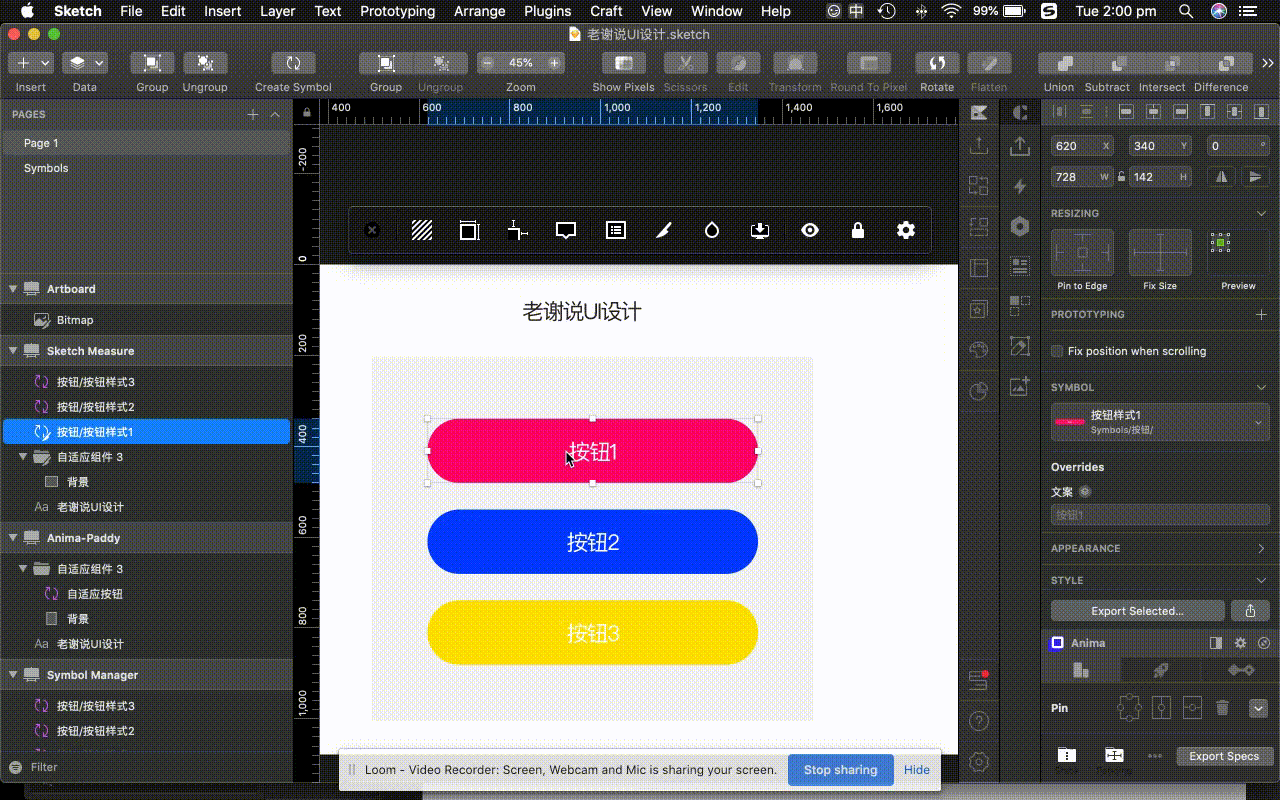
Task: Select the 按钮/按钮样式3 layer under Sketch Measure
Action: click(147, 382)
